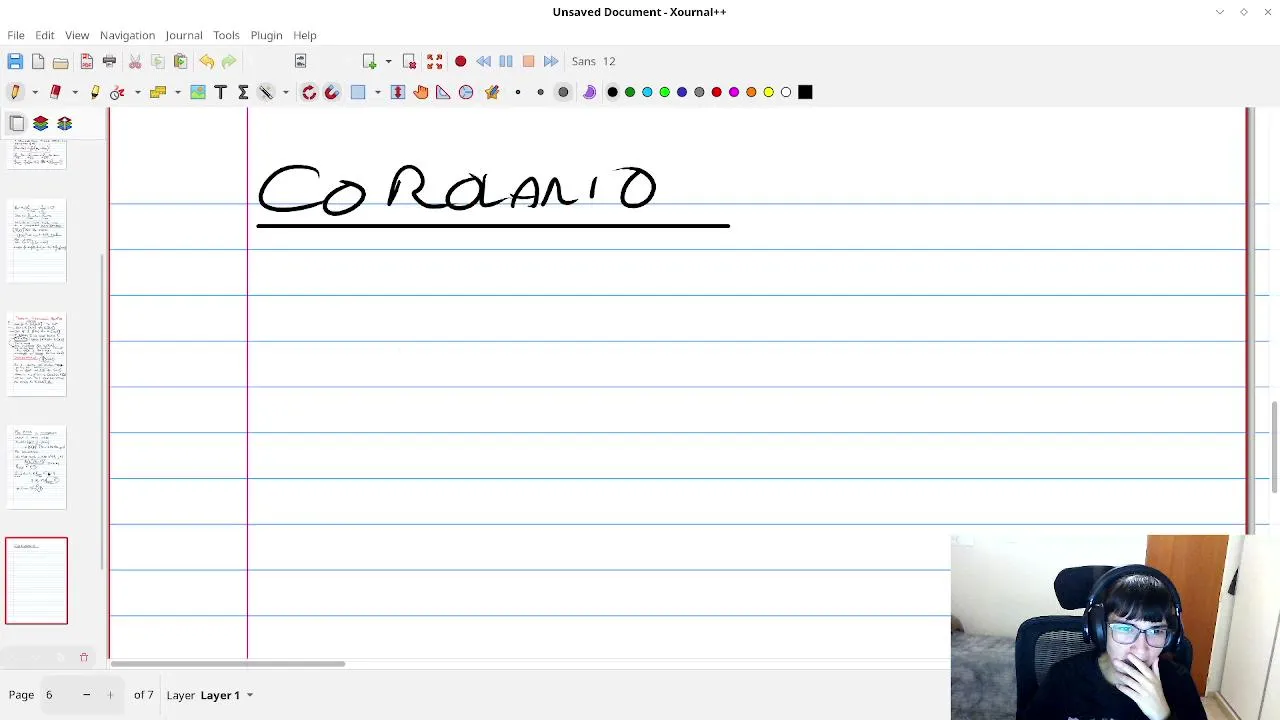This screenshot has height=720, width=1280.
Task: Create a new document
Action: pos(38,61)
